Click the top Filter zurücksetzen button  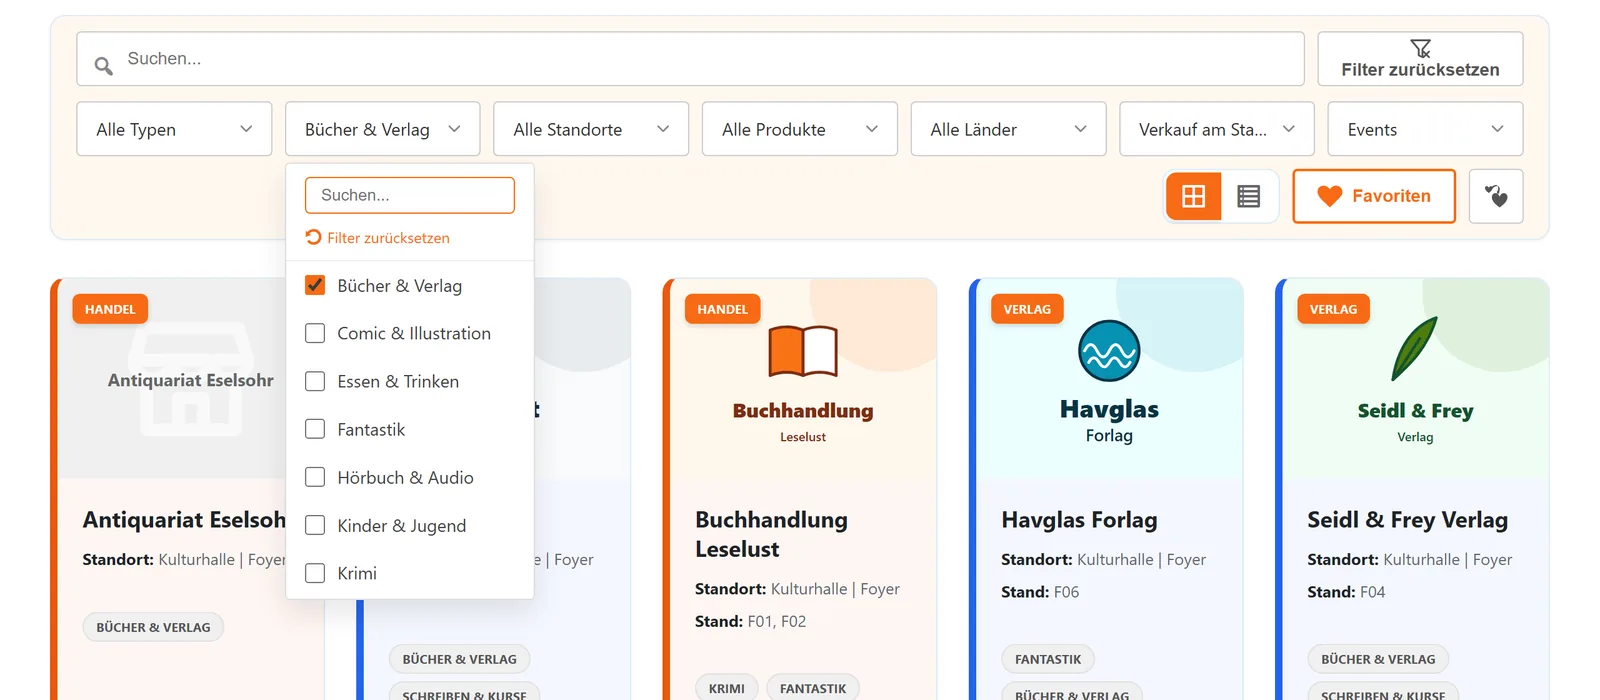(1420, 59)
